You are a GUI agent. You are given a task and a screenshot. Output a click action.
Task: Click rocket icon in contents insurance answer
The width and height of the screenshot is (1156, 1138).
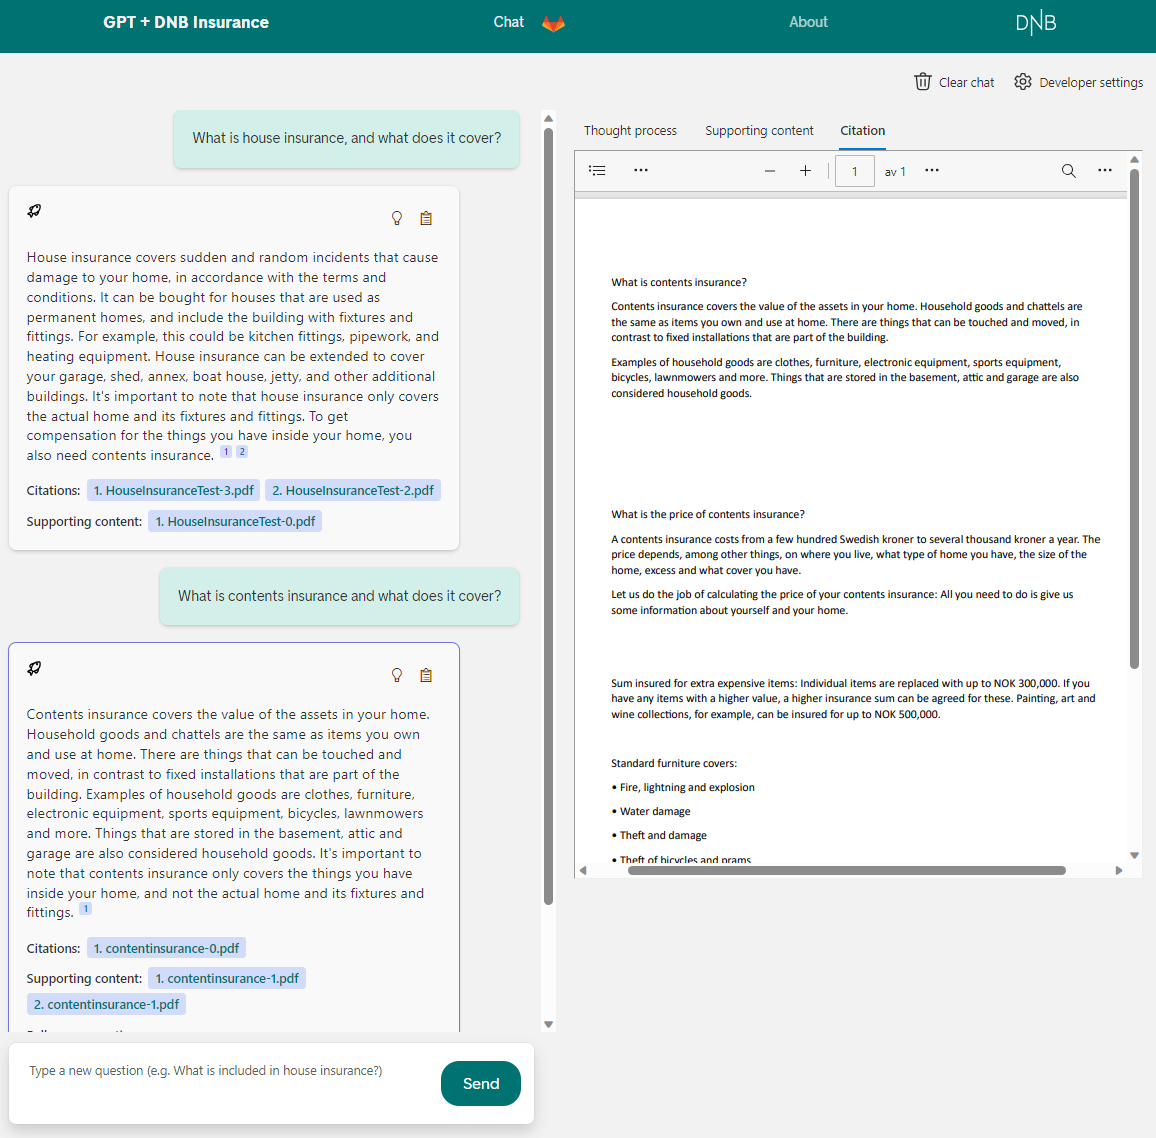(x=34, y=669)
